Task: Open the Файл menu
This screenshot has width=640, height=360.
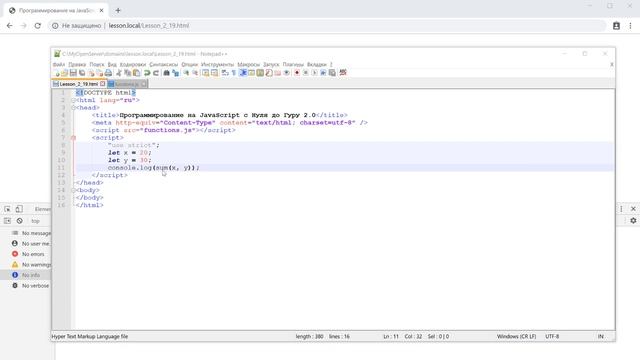Action: (59, 64)
